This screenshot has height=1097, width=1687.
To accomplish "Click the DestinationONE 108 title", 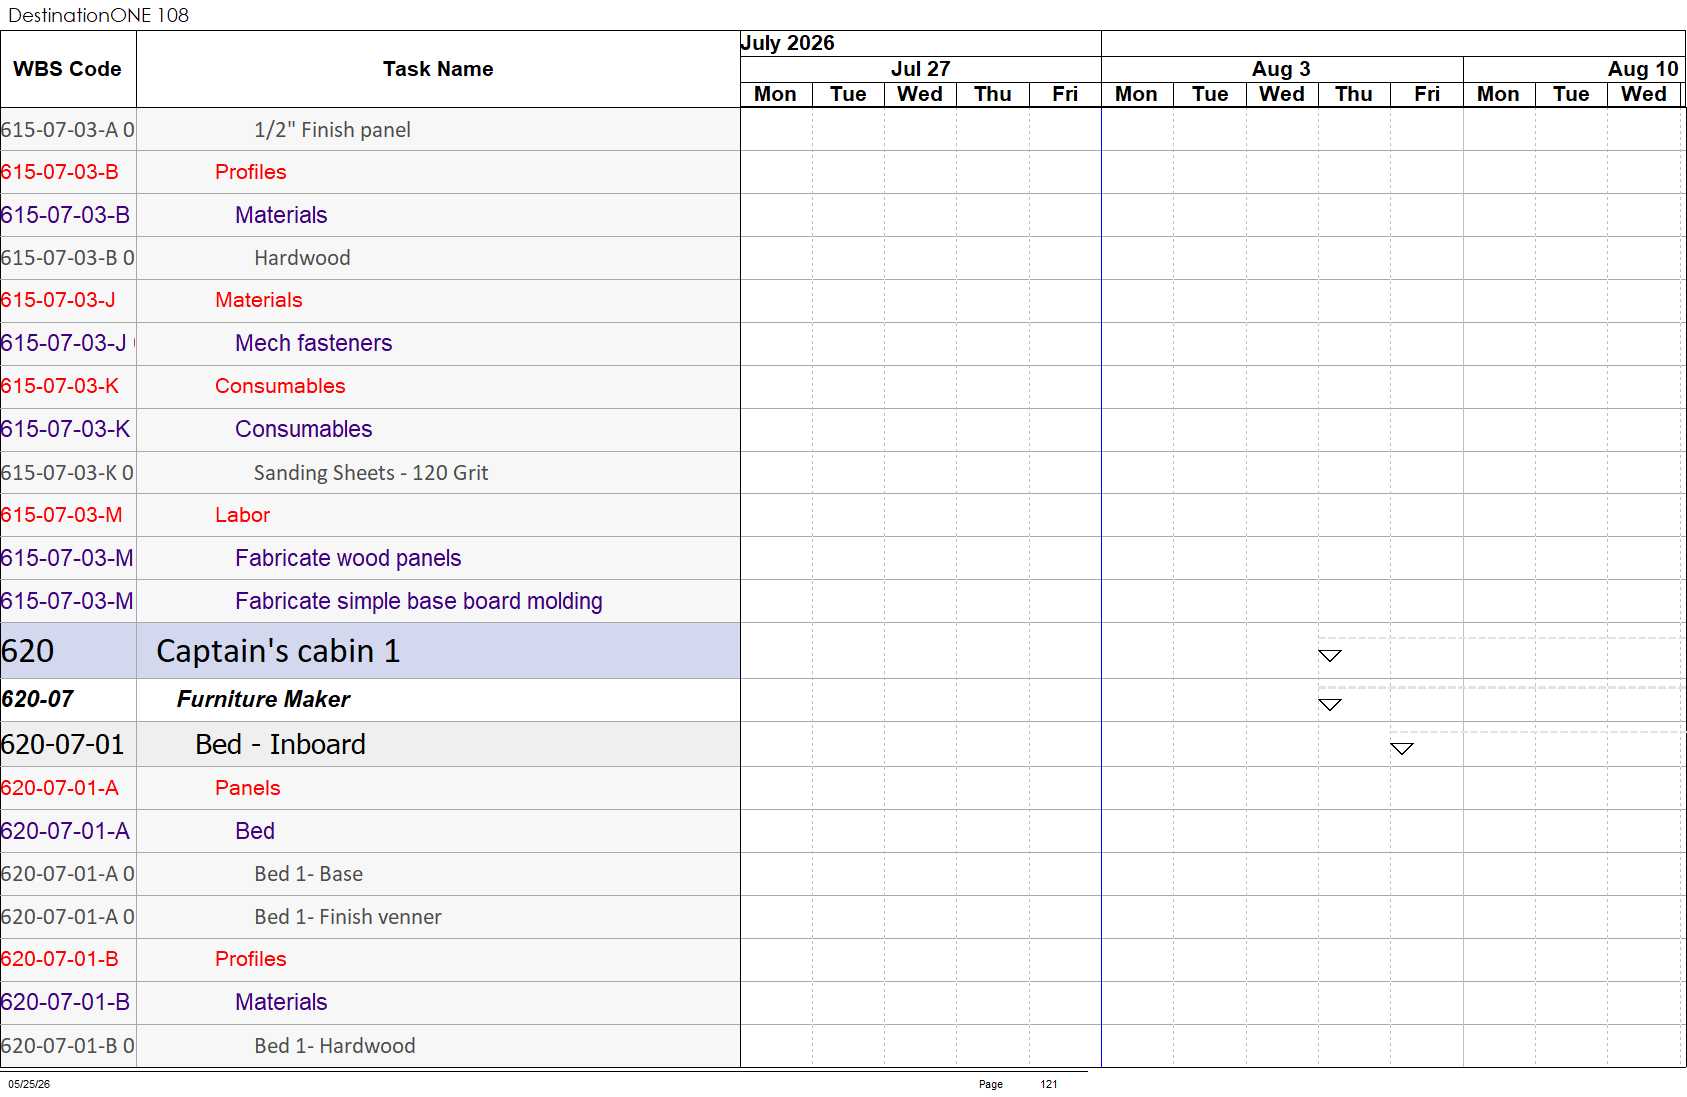I will pyautogui.click(x=98, y=15).
